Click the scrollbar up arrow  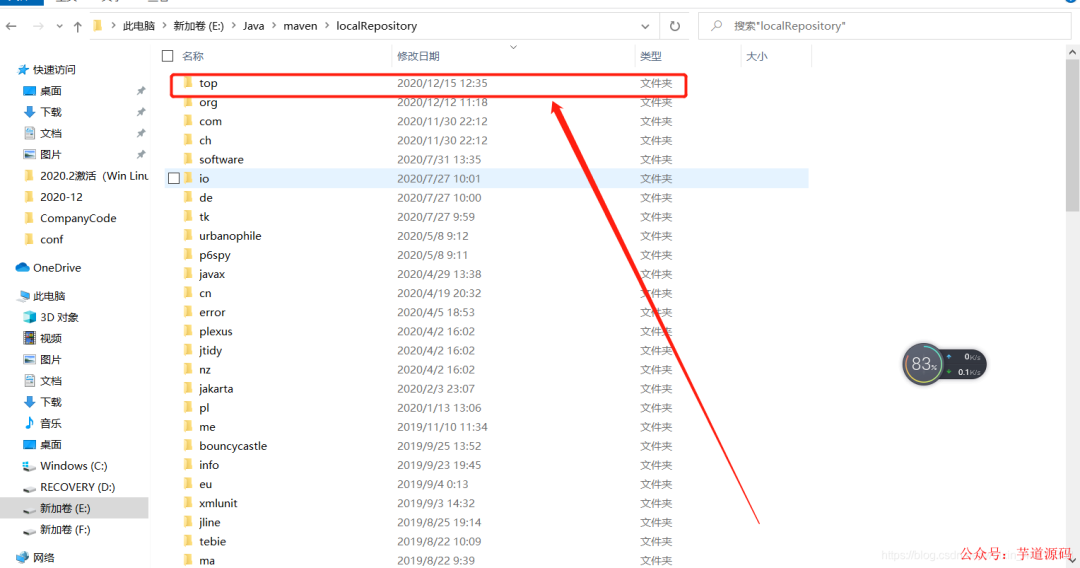click(1072, 52)
